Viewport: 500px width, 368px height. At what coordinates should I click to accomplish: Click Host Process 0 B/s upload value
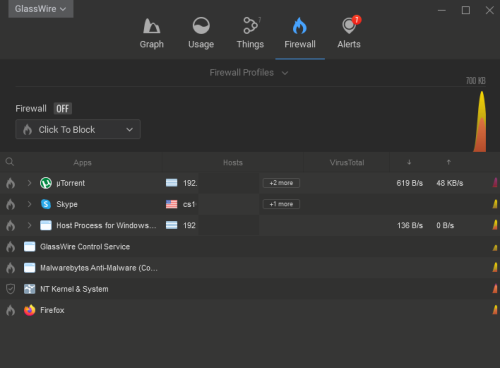point(445,225)
